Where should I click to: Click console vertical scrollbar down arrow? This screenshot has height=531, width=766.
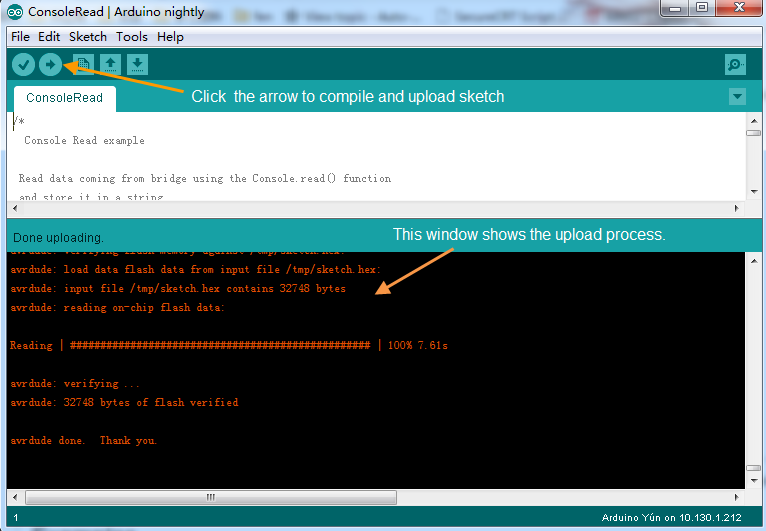coord(754,481)
